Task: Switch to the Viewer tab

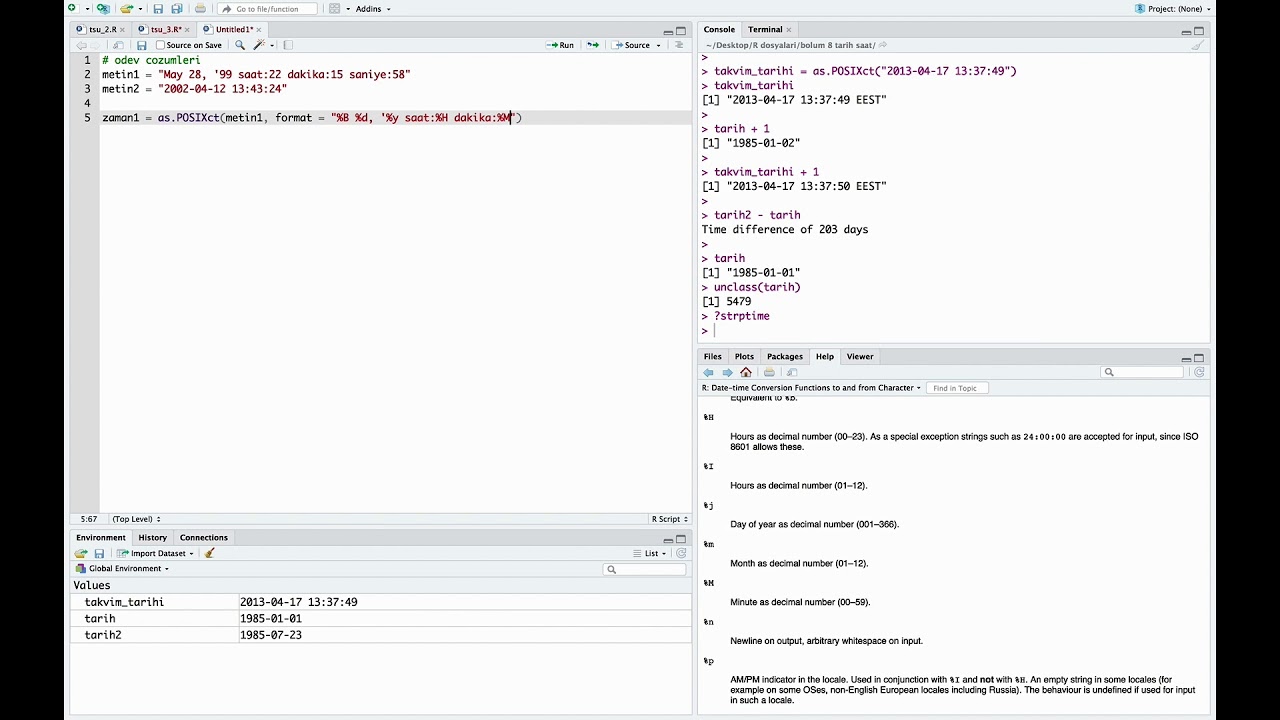Action: (x=860, y=357)
